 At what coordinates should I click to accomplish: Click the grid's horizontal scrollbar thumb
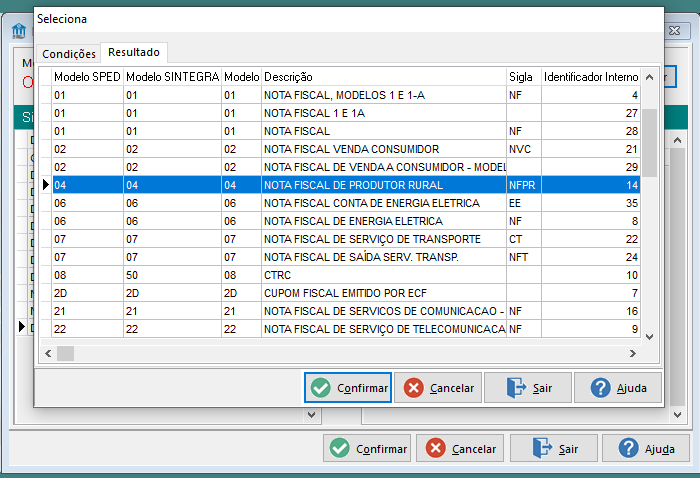point(66,353)
